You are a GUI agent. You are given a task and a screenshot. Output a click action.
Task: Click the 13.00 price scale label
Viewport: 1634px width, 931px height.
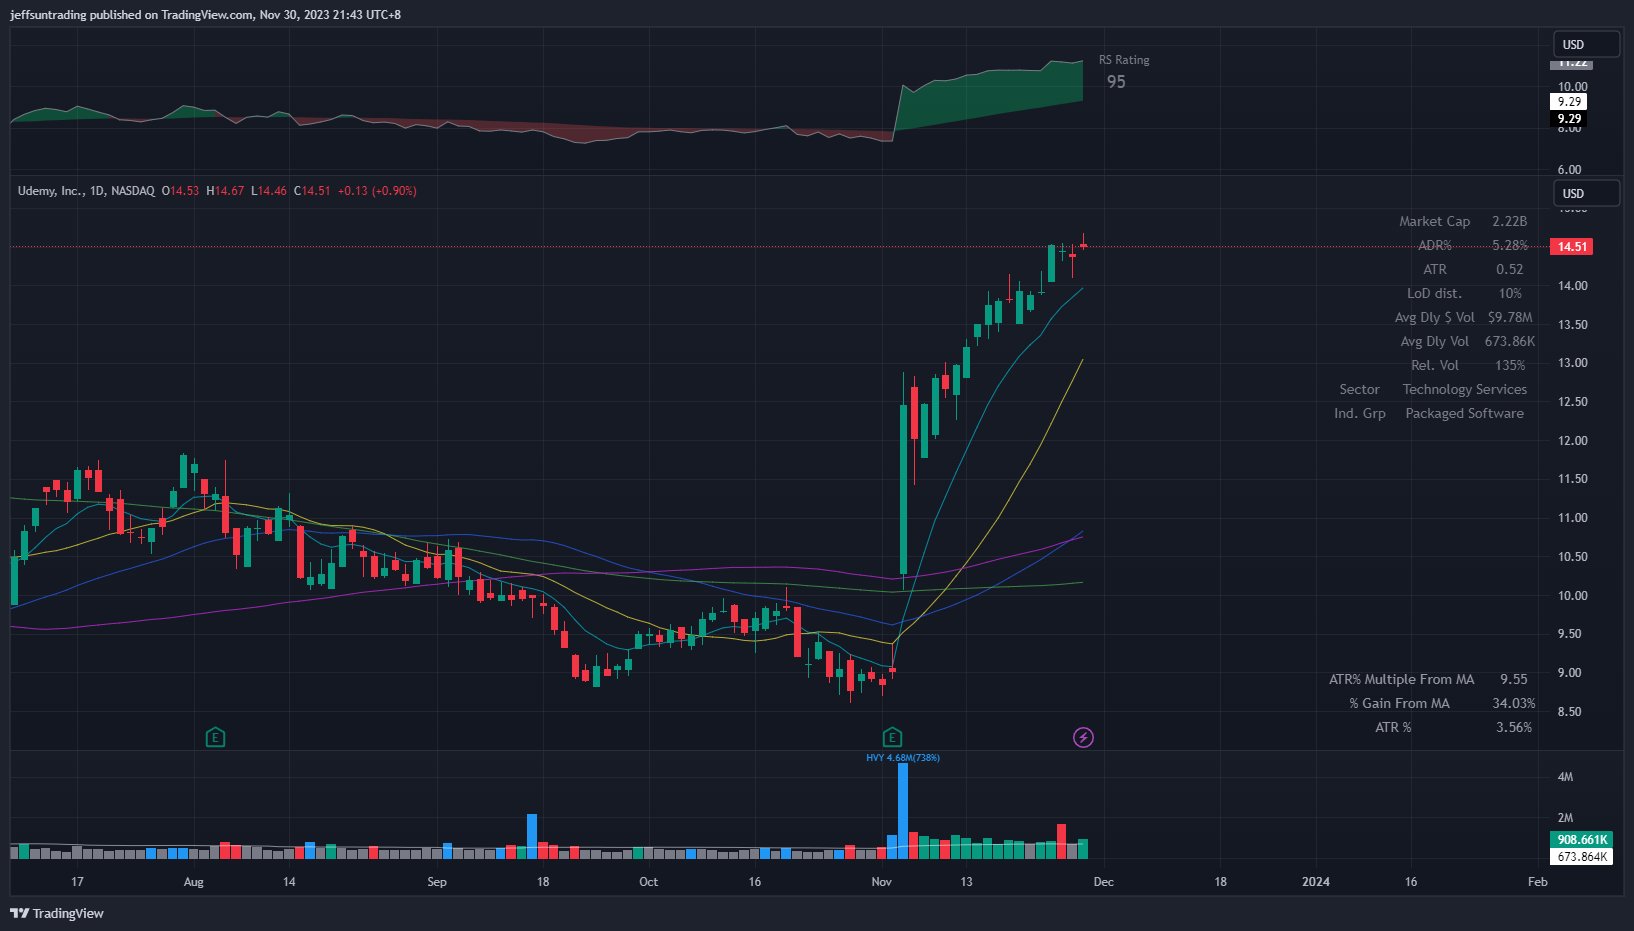tap(1573, 363)
